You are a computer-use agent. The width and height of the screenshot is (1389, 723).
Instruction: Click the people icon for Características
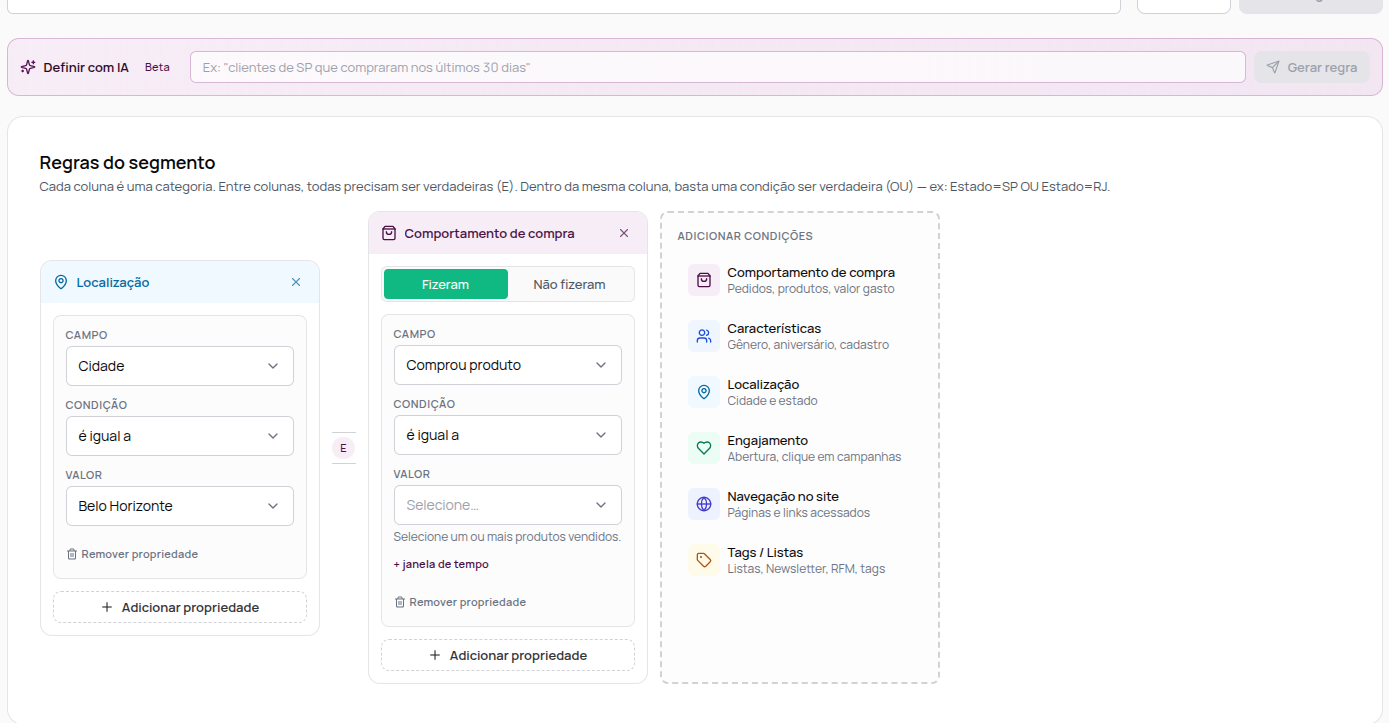point(704,336)
